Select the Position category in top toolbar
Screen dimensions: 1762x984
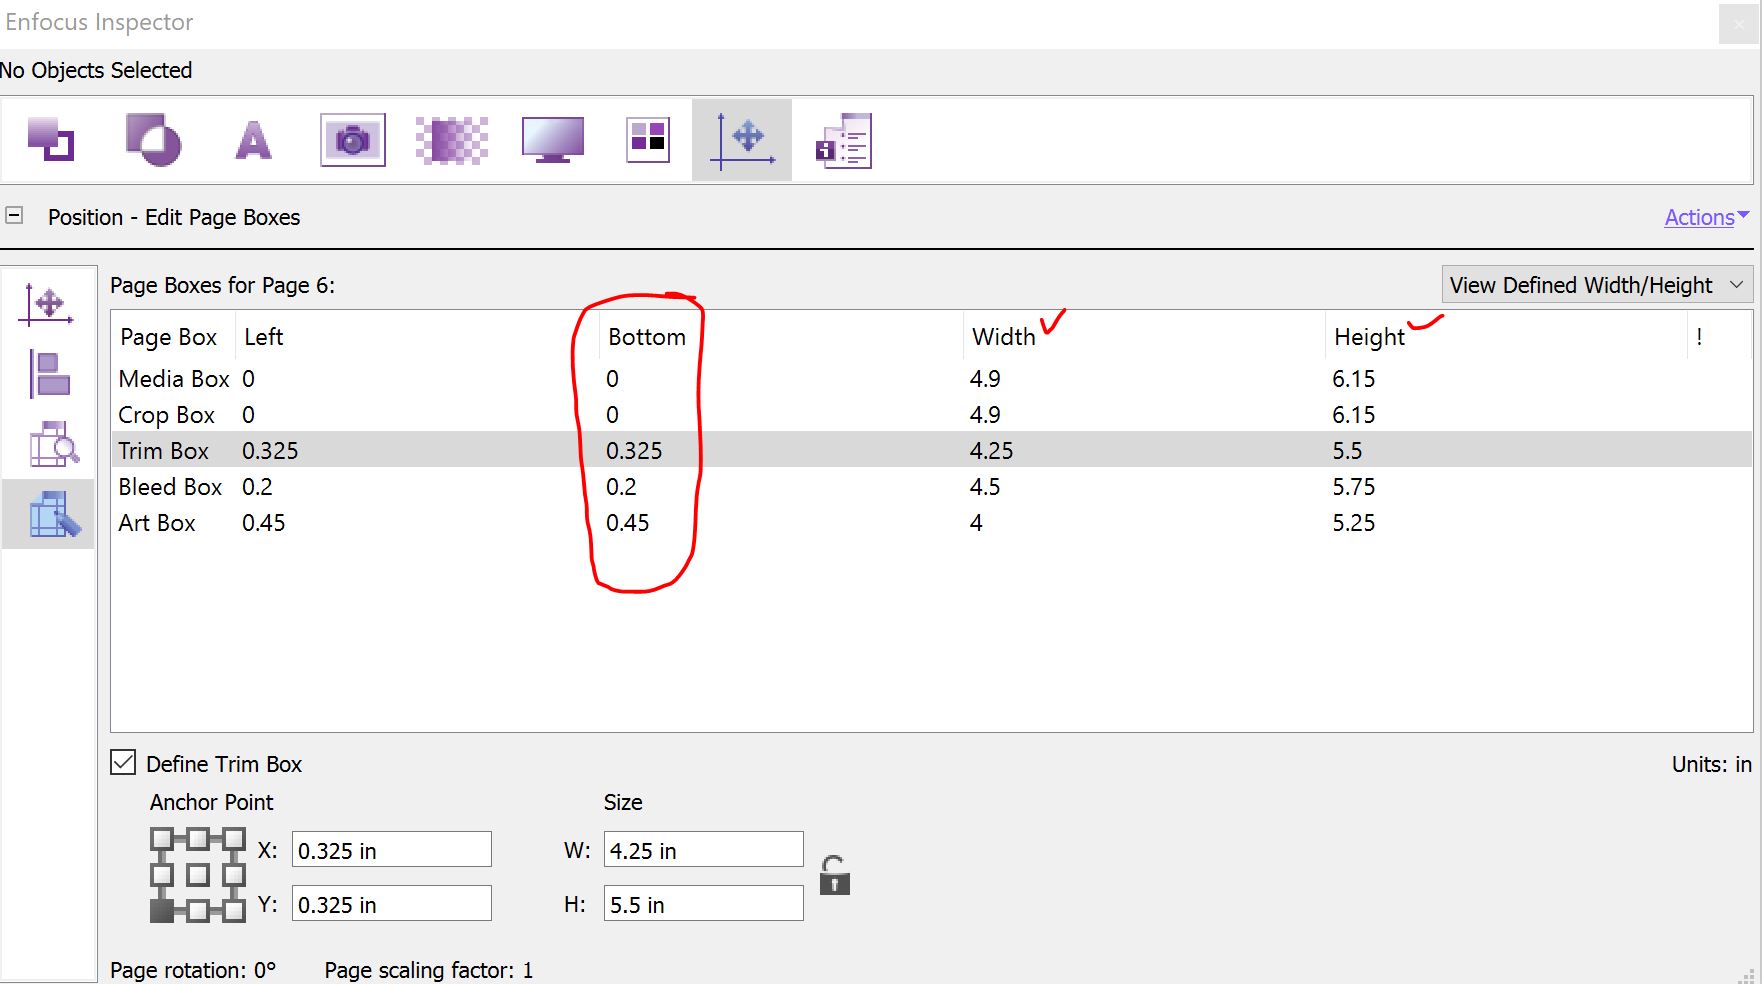click(x=742, y=140)
